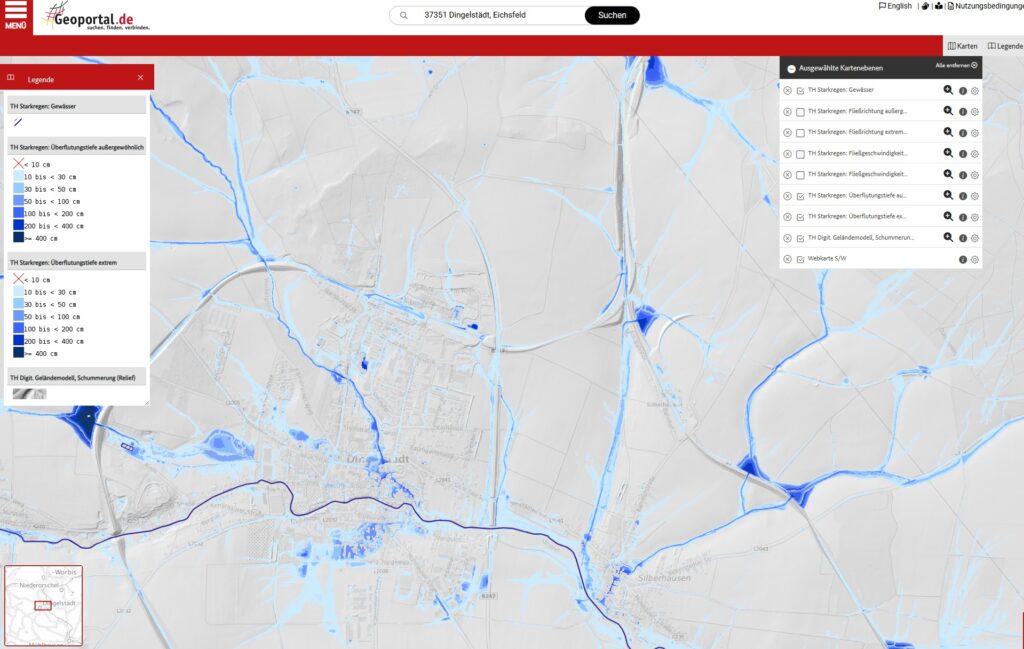Enable the Fließrichtung extrem layer checkbox
Image resolution: width=1024 pixels, height=649 pixels.
[800, 132]
